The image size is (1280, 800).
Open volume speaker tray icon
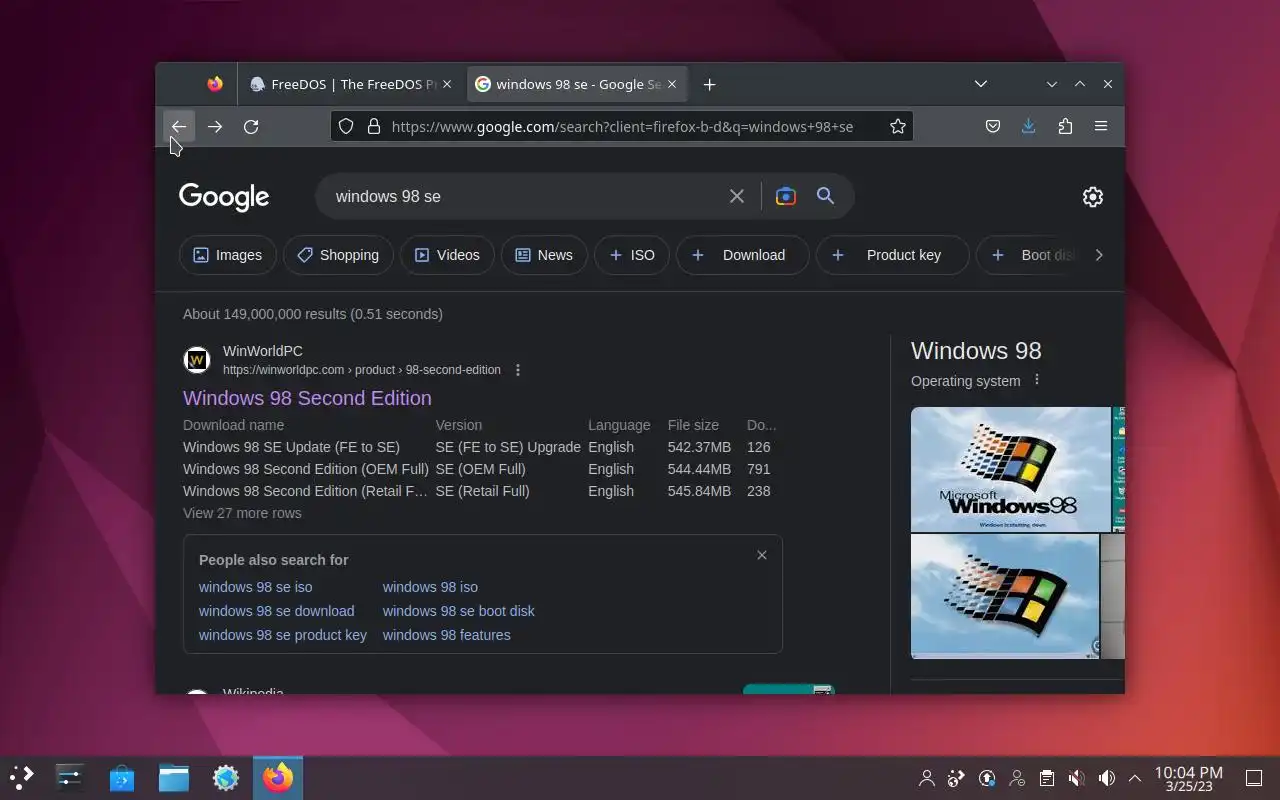(1107, 778)
